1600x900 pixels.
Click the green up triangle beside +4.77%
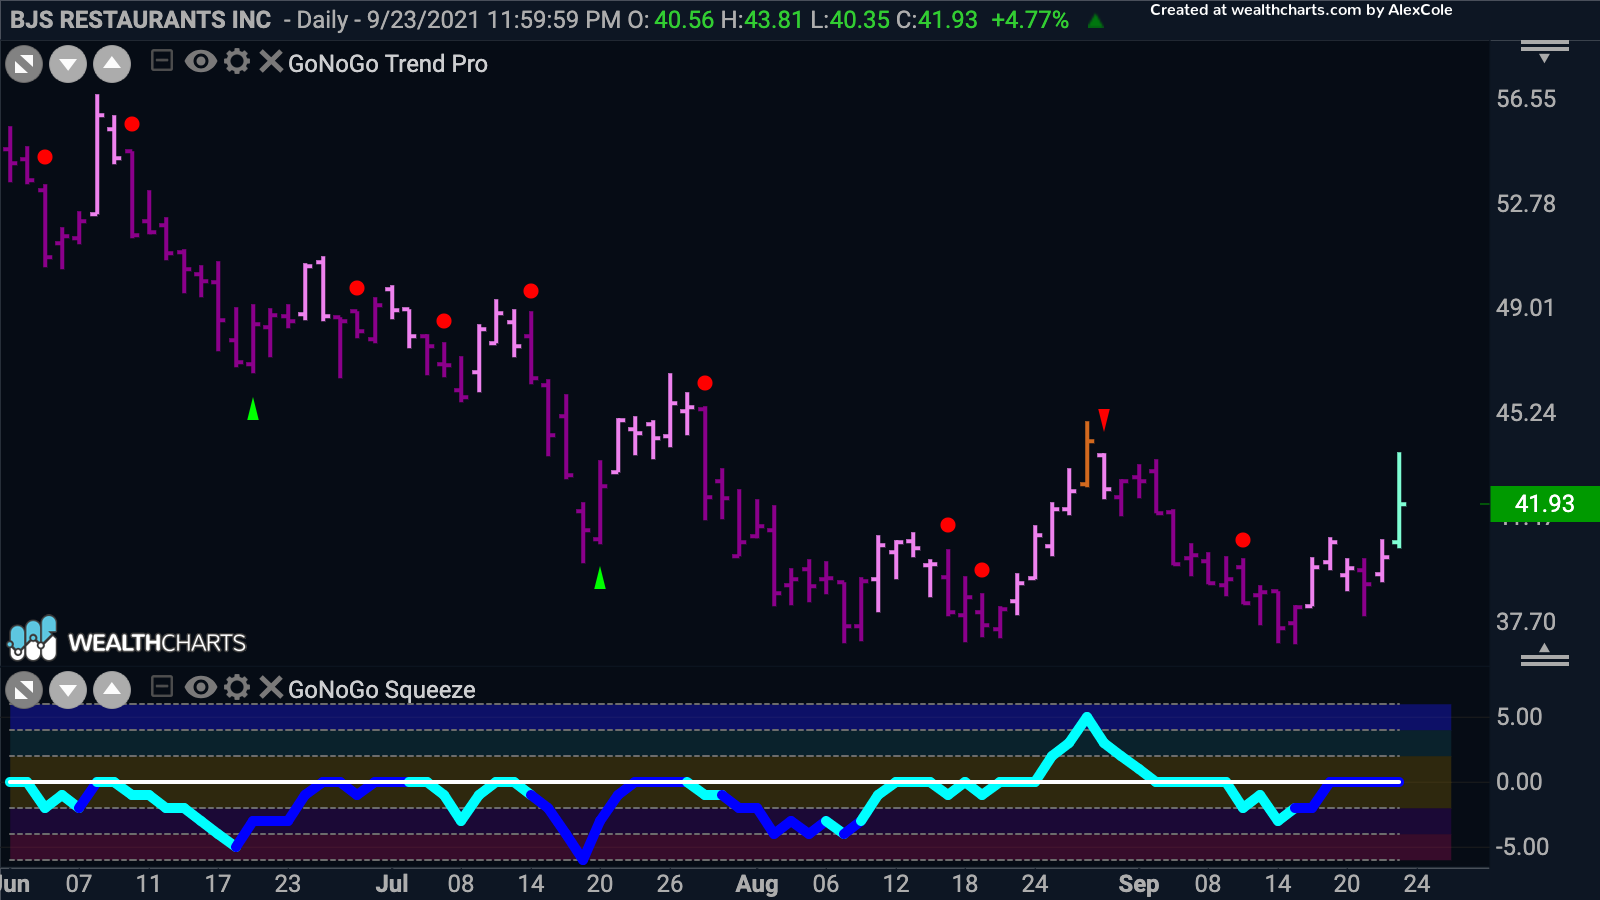tap(1096, 20)
